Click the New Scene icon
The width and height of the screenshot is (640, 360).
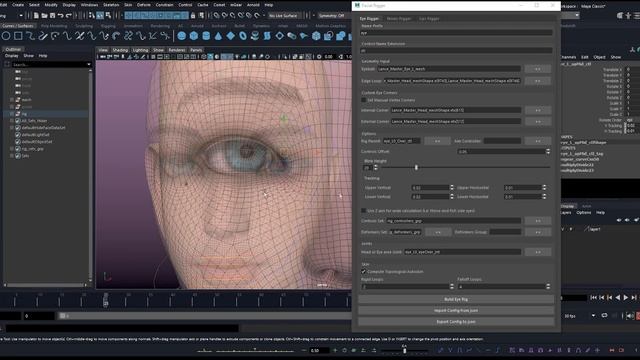click(x=36, y=16)
